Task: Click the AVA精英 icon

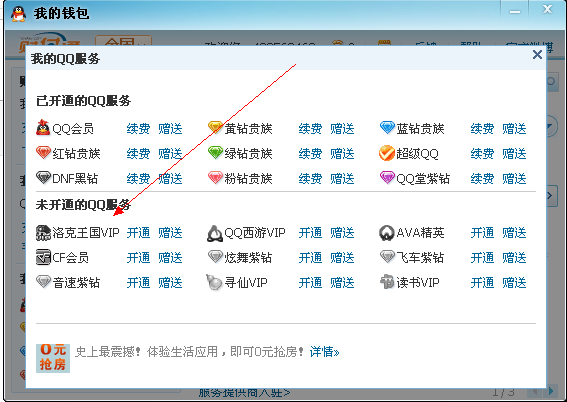Action: [x=387, y=233]
